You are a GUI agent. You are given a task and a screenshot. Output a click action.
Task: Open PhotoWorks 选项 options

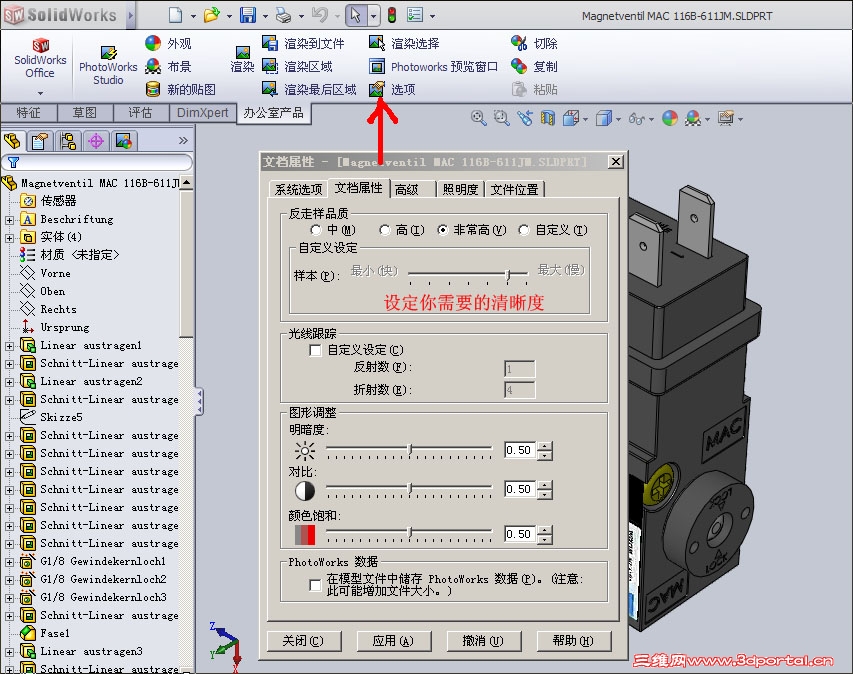[x=392, y=89]
